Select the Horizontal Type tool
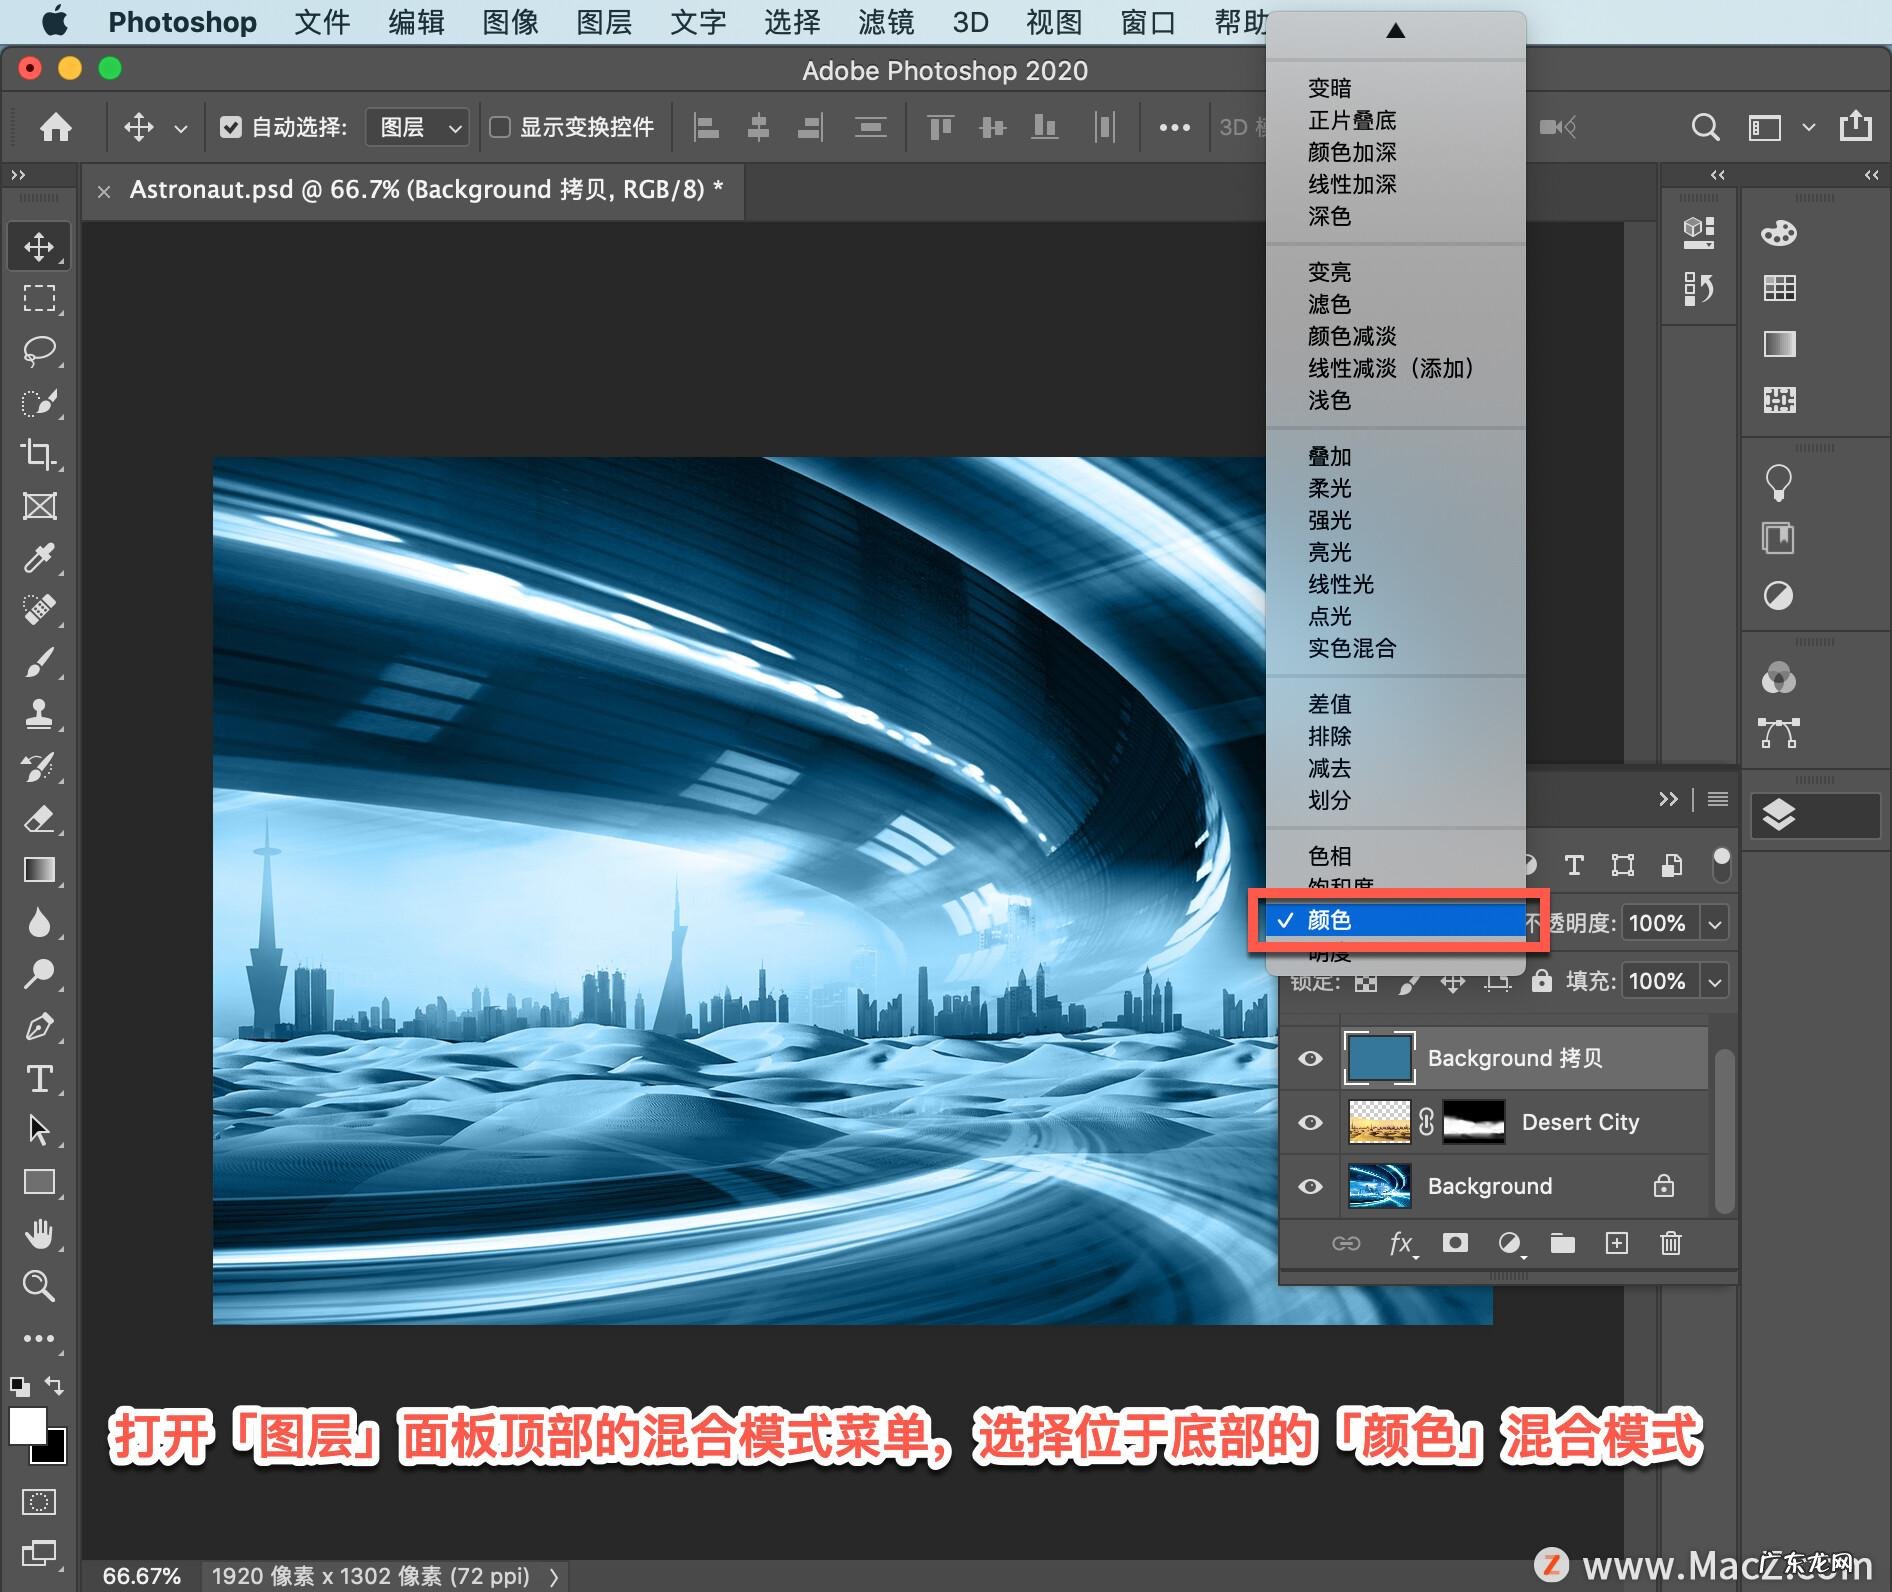1892x1592 pixels. tap(39, 1078)
